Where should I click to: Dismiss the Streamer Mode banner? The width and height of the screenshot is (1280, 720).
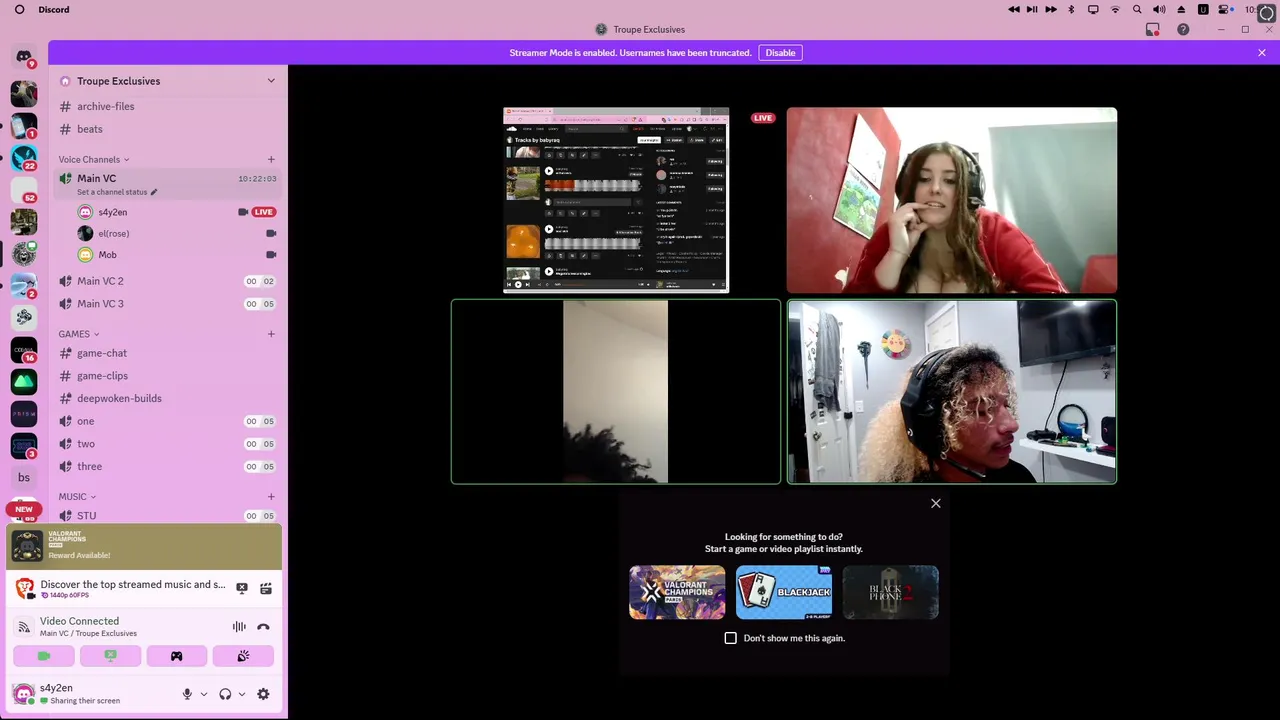[1262, 53]
